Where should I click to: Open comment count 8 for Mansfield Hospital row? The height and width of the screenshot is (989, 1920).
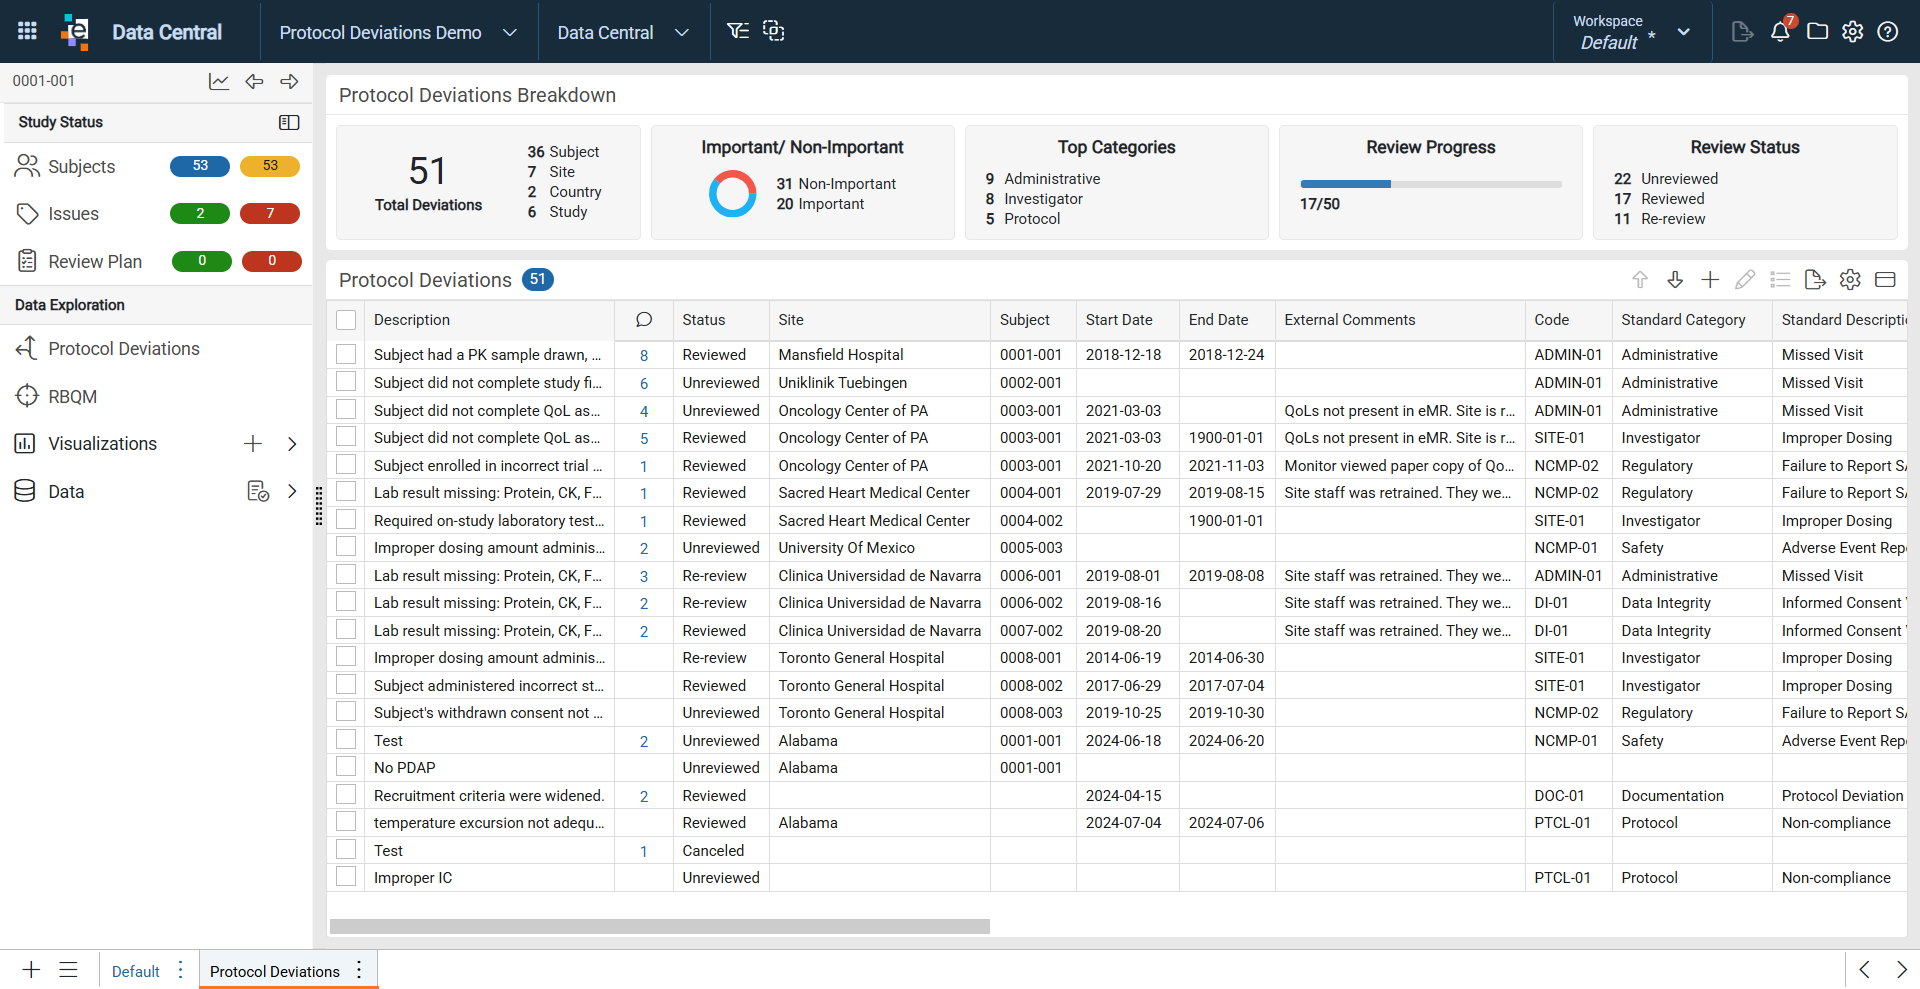click(644, 355)
